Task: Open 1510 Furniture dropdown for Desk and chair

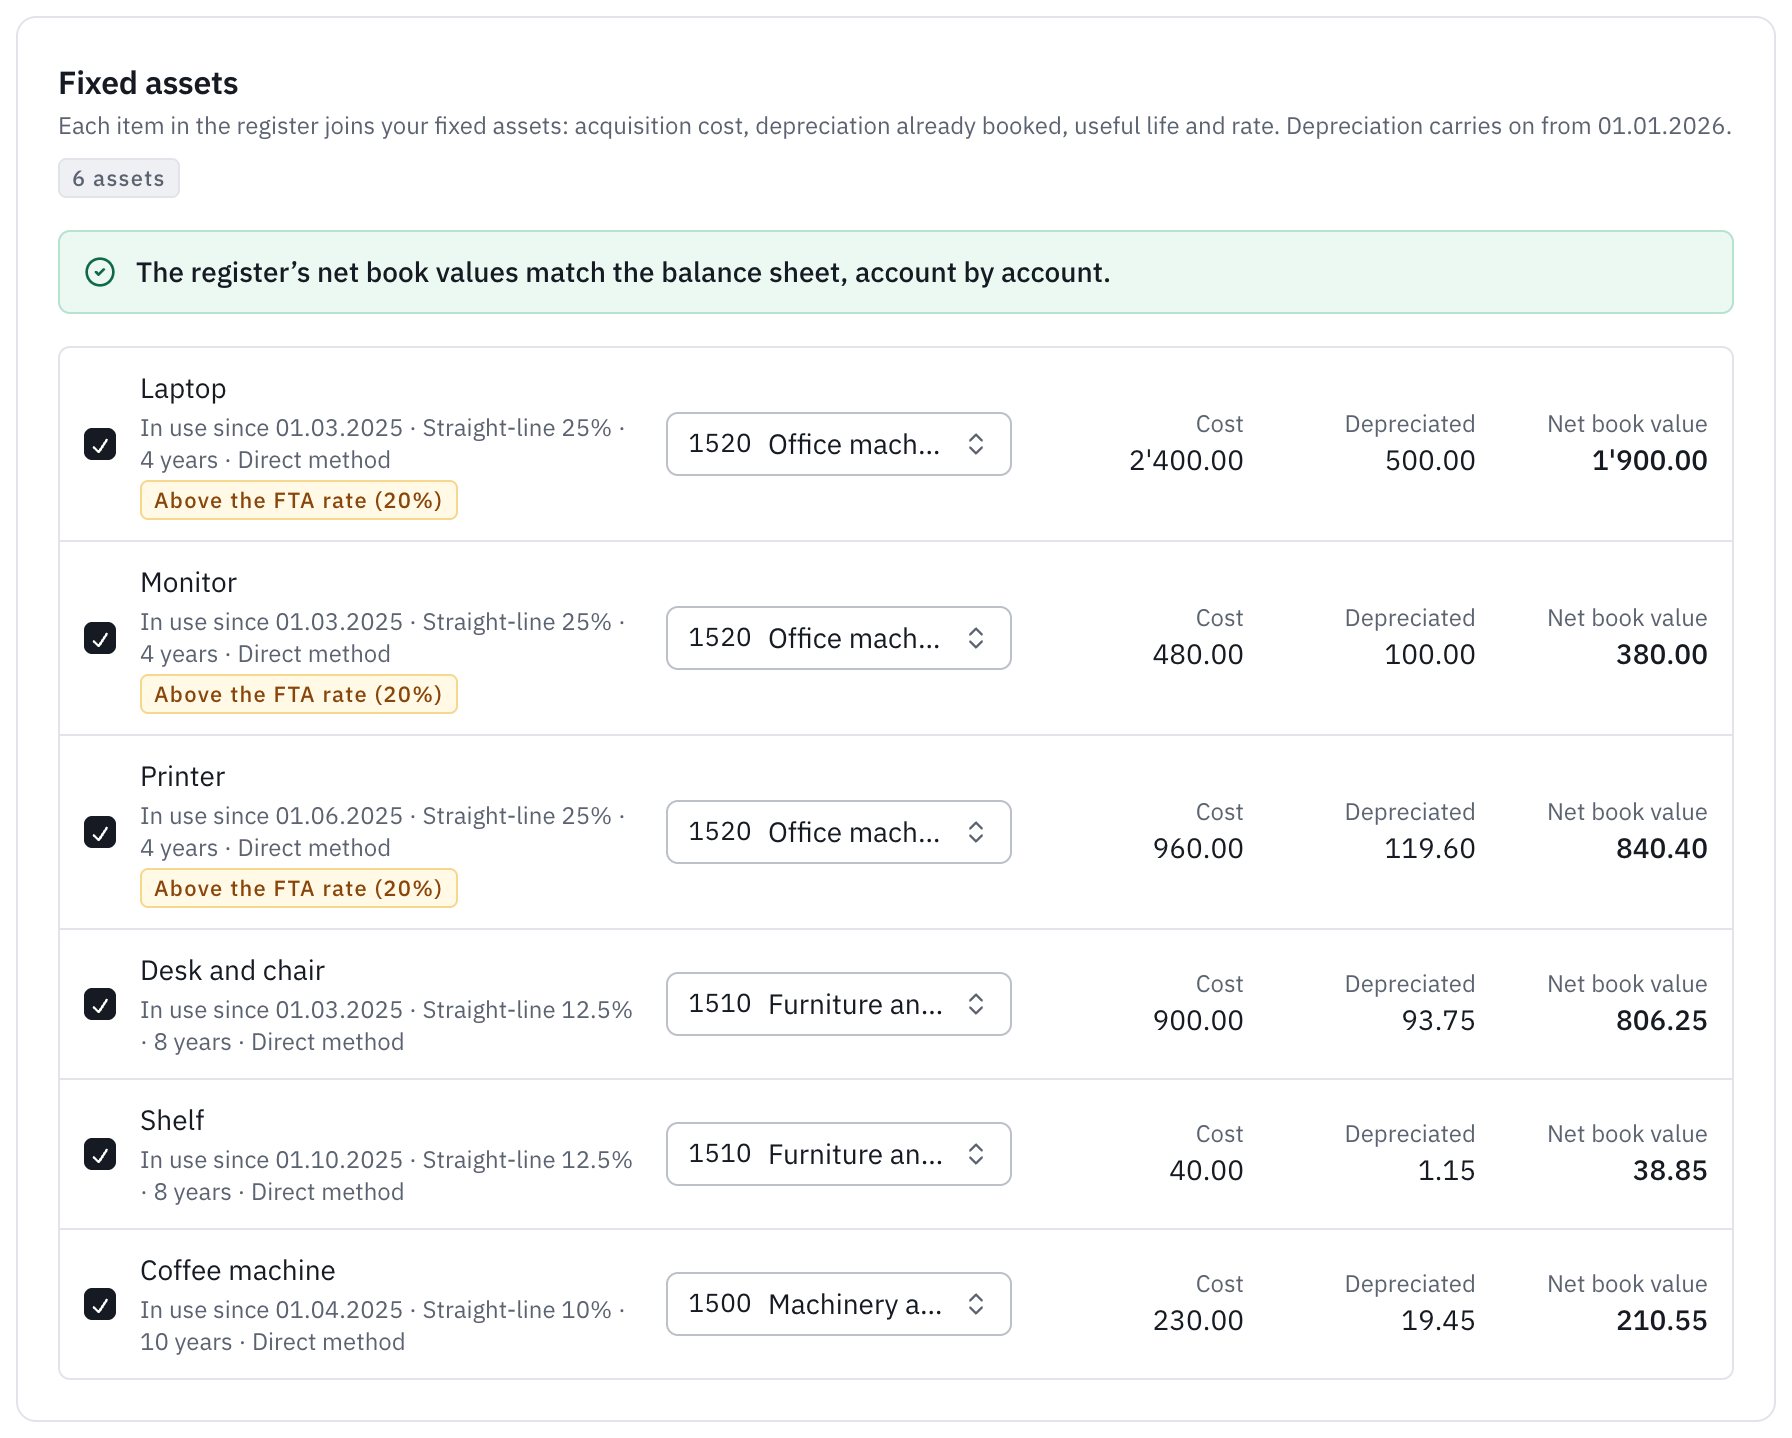Action: [x=838, y=1004]
